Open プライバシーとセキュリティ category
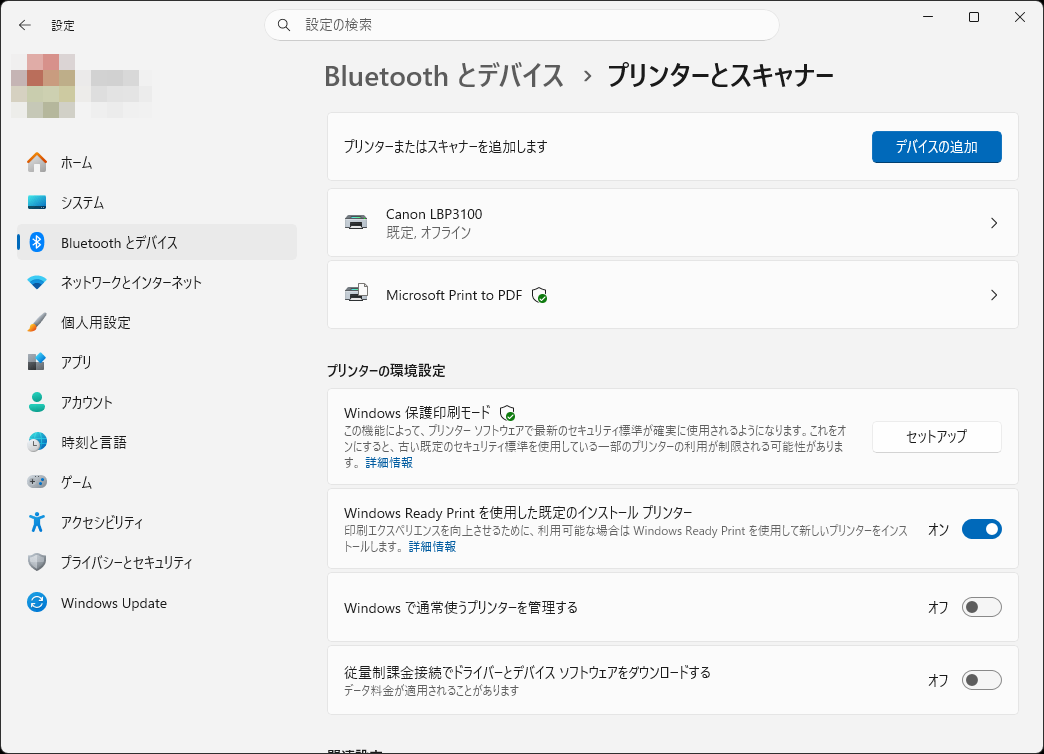This screenshot has height=754, width=1044. pyautogui.click(x=156, y=562)
